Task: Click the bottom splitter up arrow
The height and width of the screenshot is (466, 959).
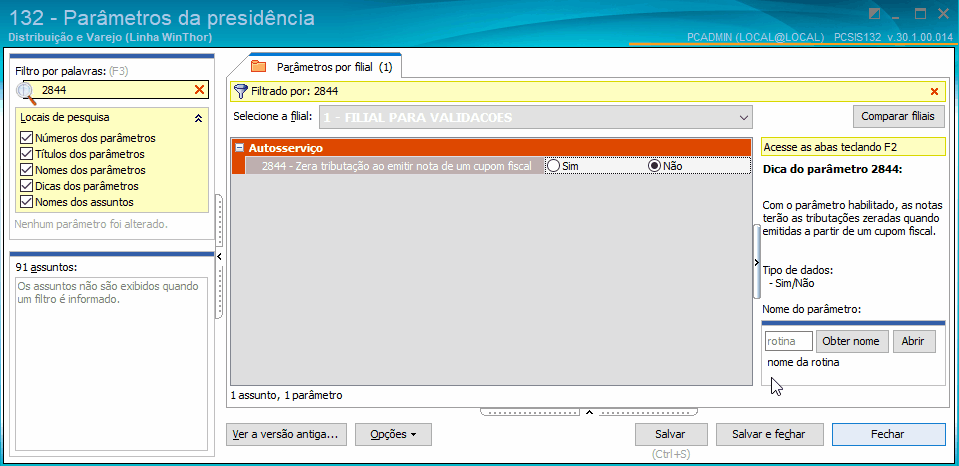Action: point(589,412)
